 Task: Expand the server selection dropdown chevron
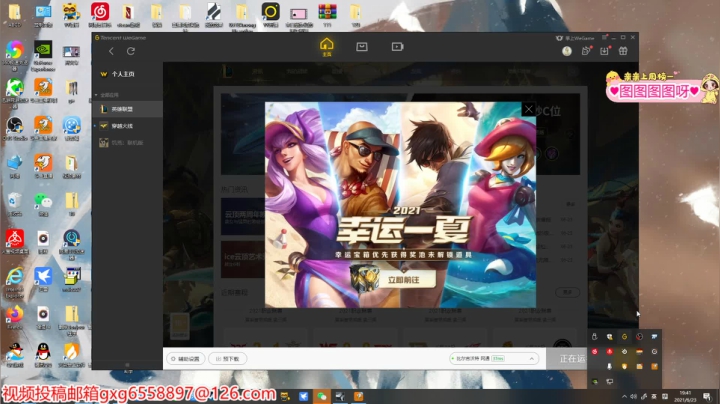pyautogui.click(x=532, y=359)
